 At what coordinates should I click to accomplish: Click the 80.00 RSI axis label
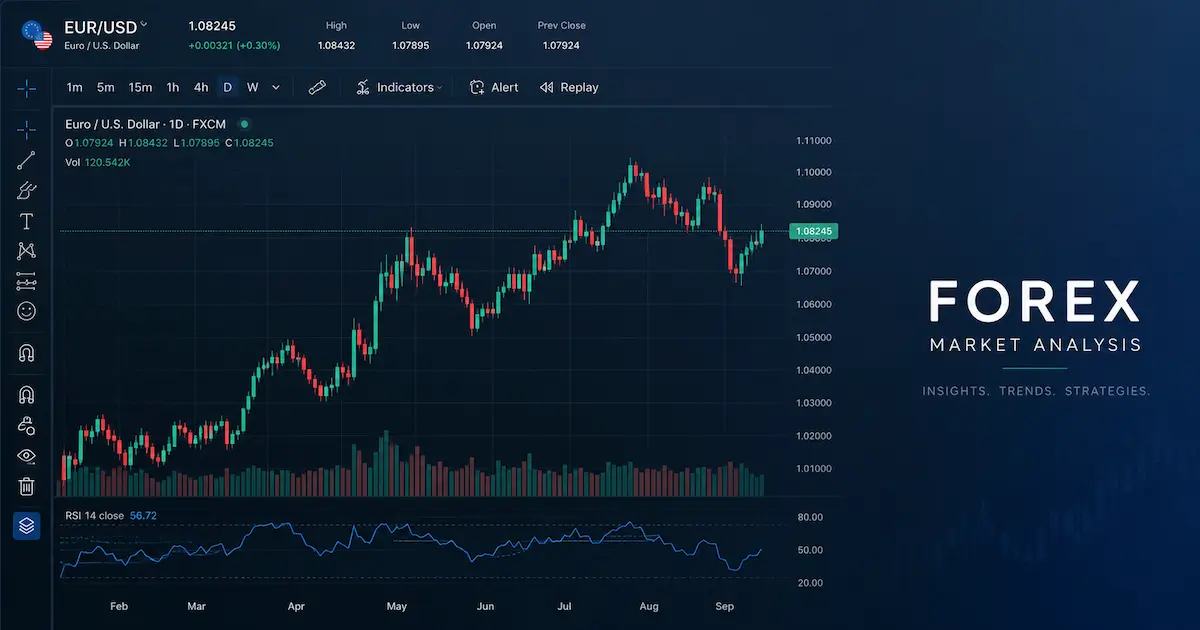pyautogui.click(x=810, y=517)
